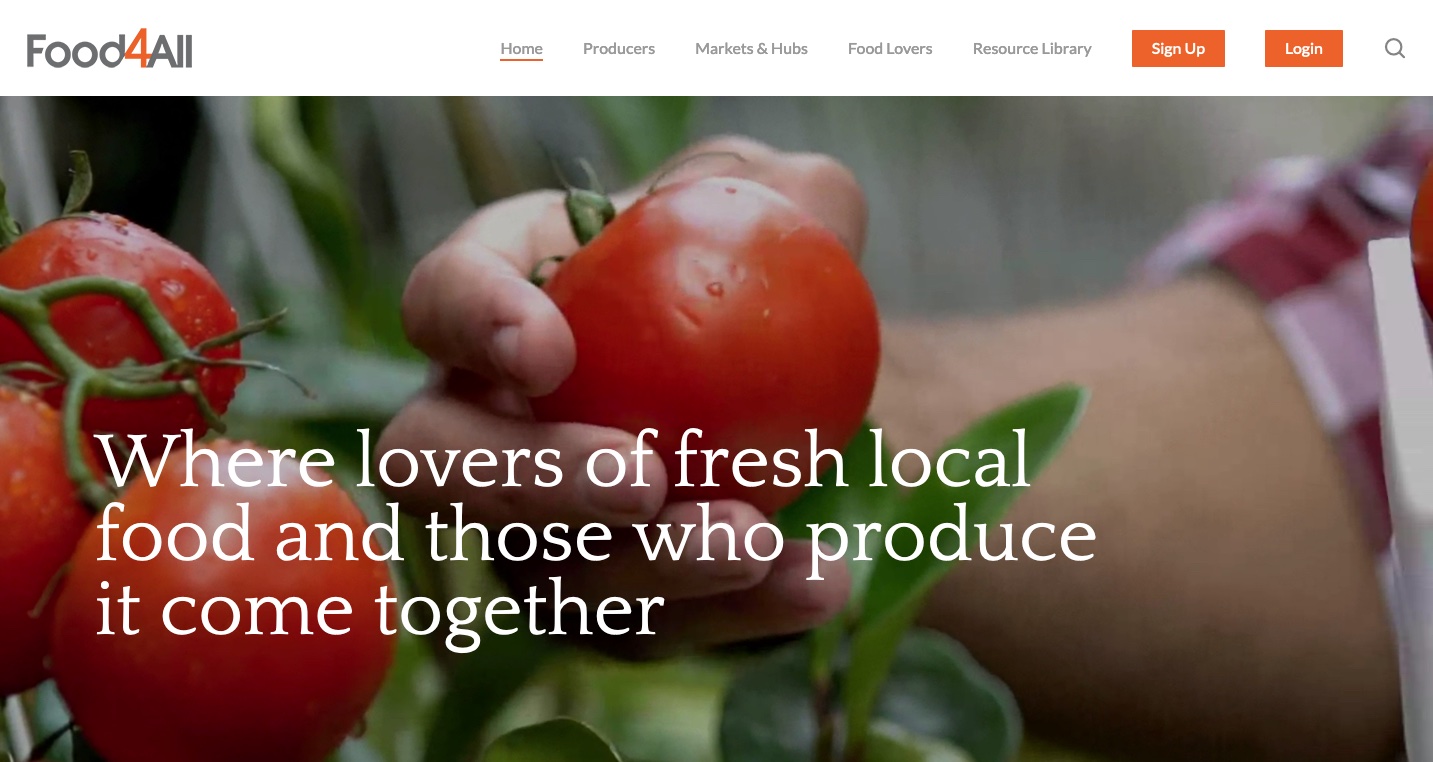This screenshot has height=762, width=1433.
Task: Open the Food Lovers page
Action: pos(890,48)
